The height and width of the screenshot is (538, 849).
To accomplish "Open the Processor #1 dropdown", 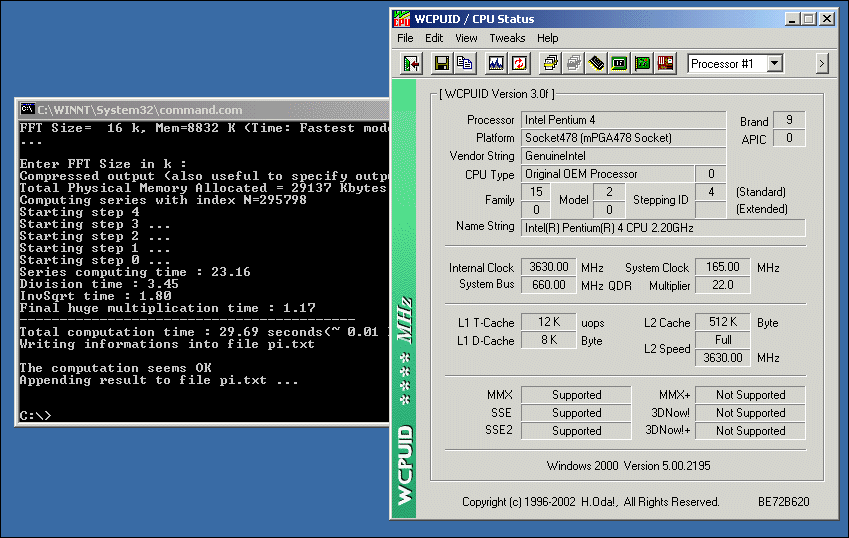I will pyautogui.click(x=775, y=64).
